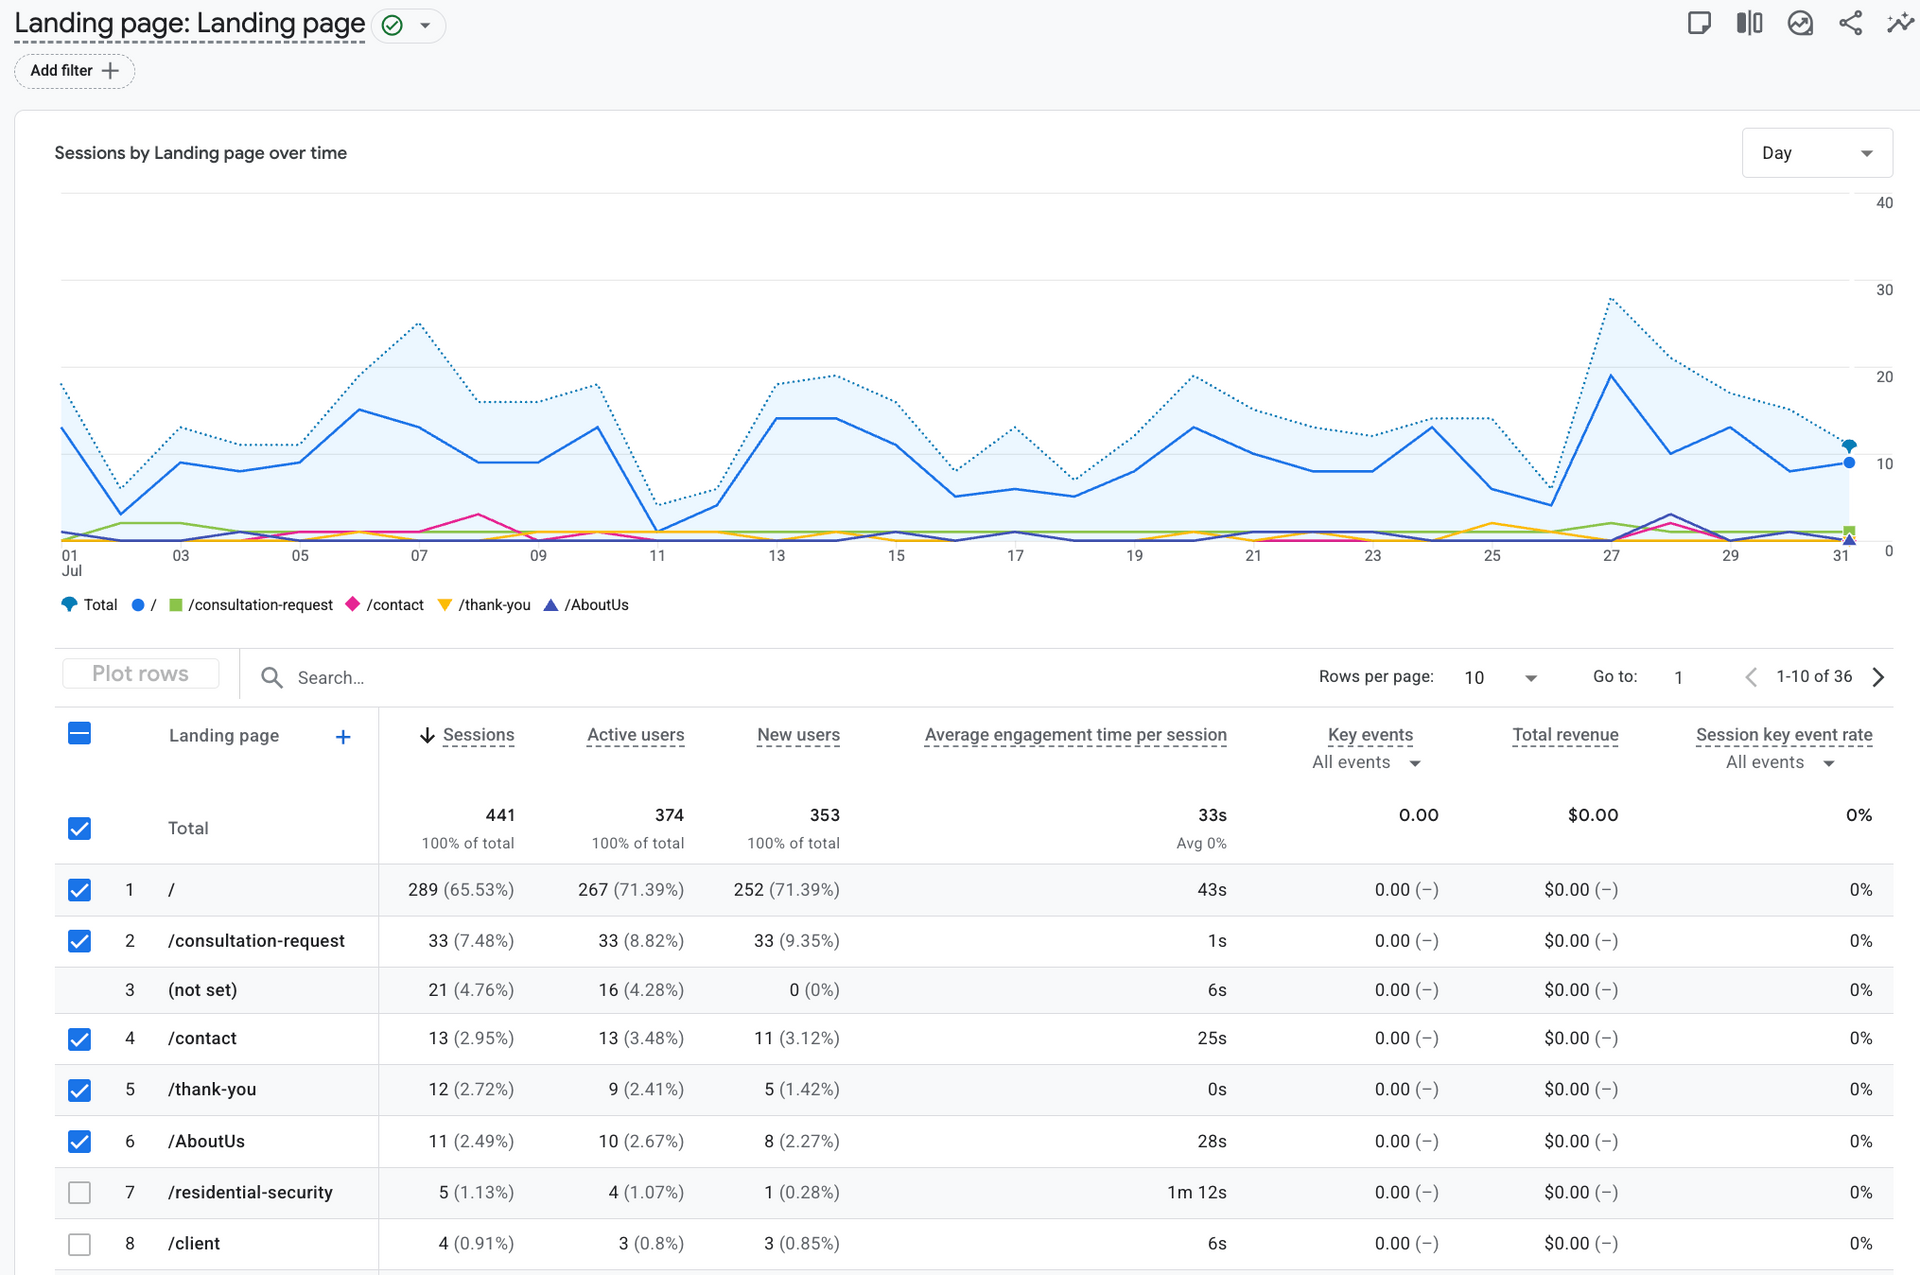This screenshot has height=1275, width=1920.
Task: Click the edit comparisons icon
Action: (1749, 23)
